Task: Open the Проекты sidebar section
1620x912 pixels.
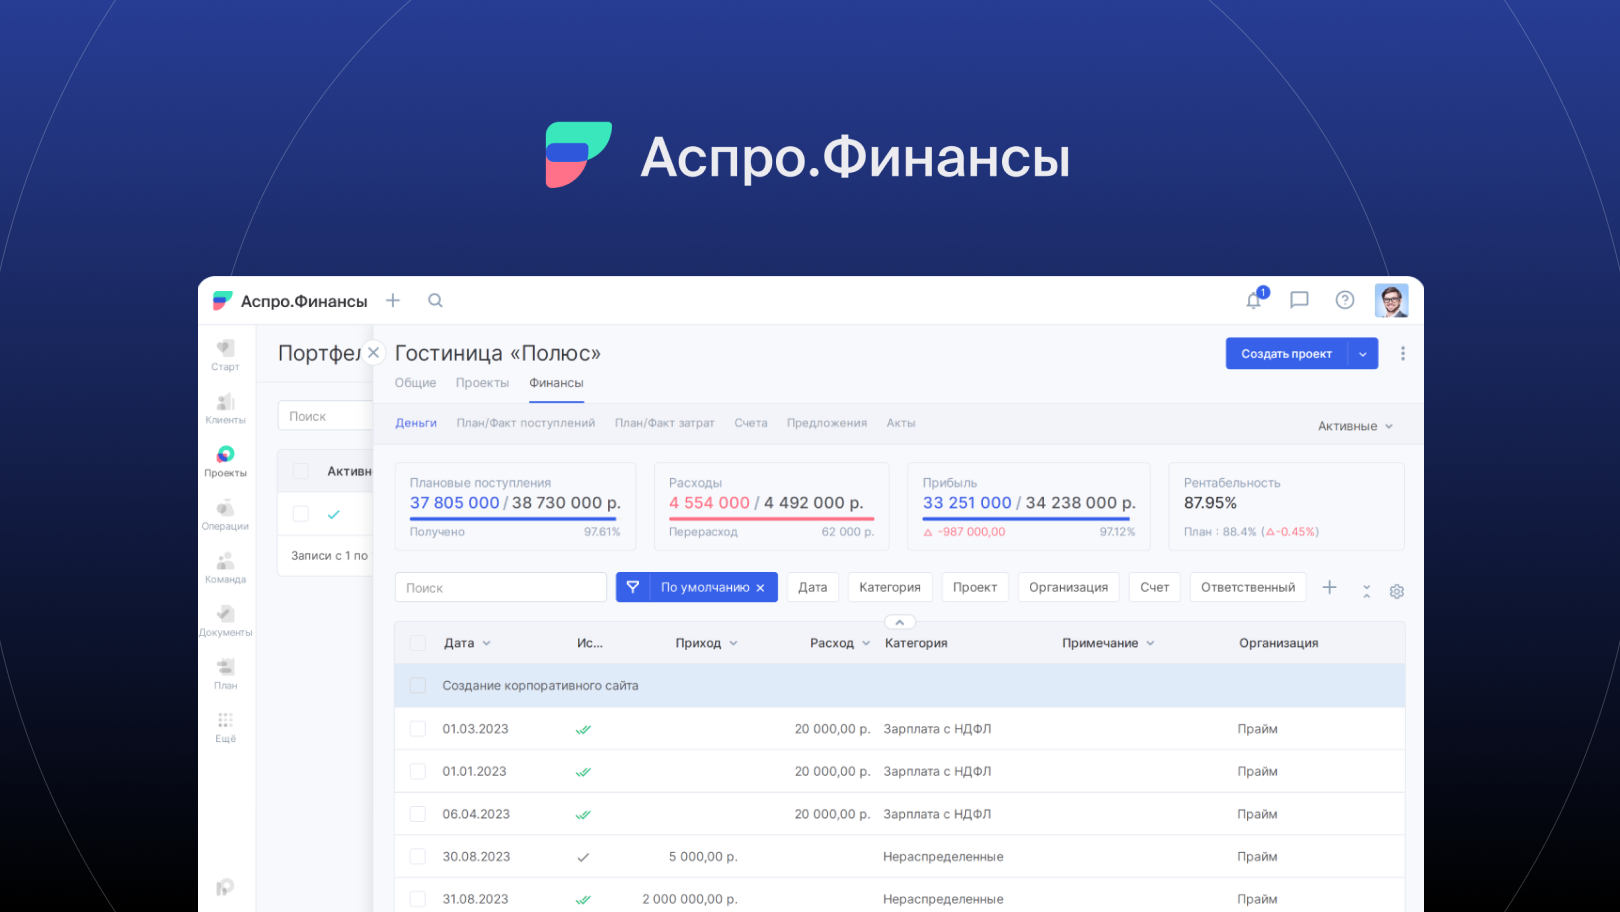Action: click(x=225, y=461)
